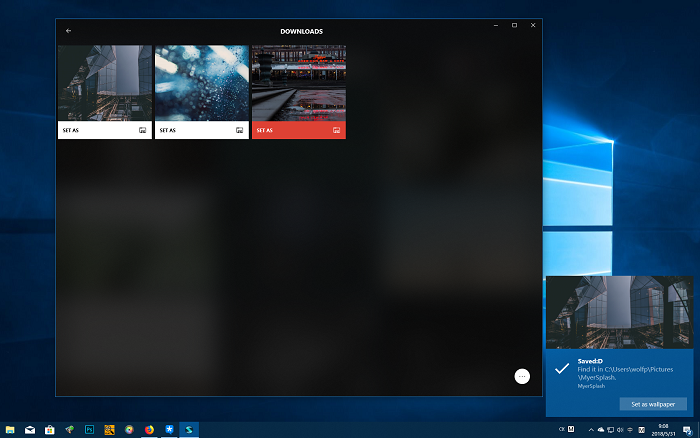Switch to Firefox in the taskbar
This screenshot has height=438, width=700.
tap(149, 430)
